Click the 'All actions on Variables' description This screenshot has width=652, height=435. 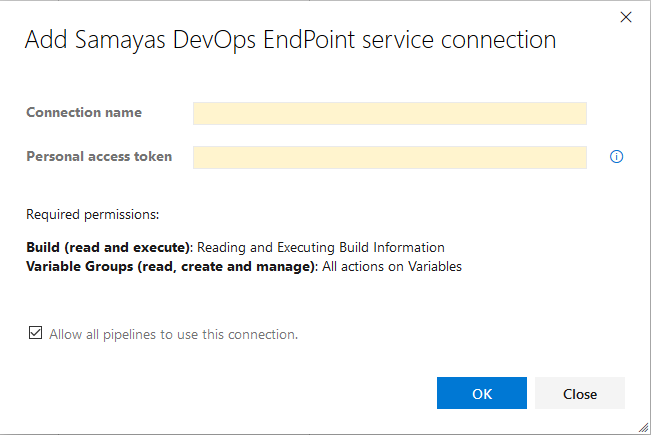pos(392,266)
